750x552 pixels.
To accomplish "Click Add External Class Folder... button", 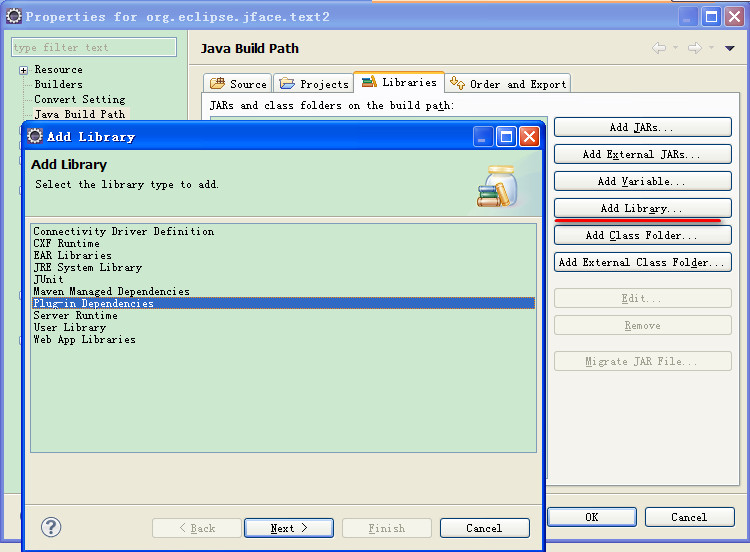I will coord(642,262).
